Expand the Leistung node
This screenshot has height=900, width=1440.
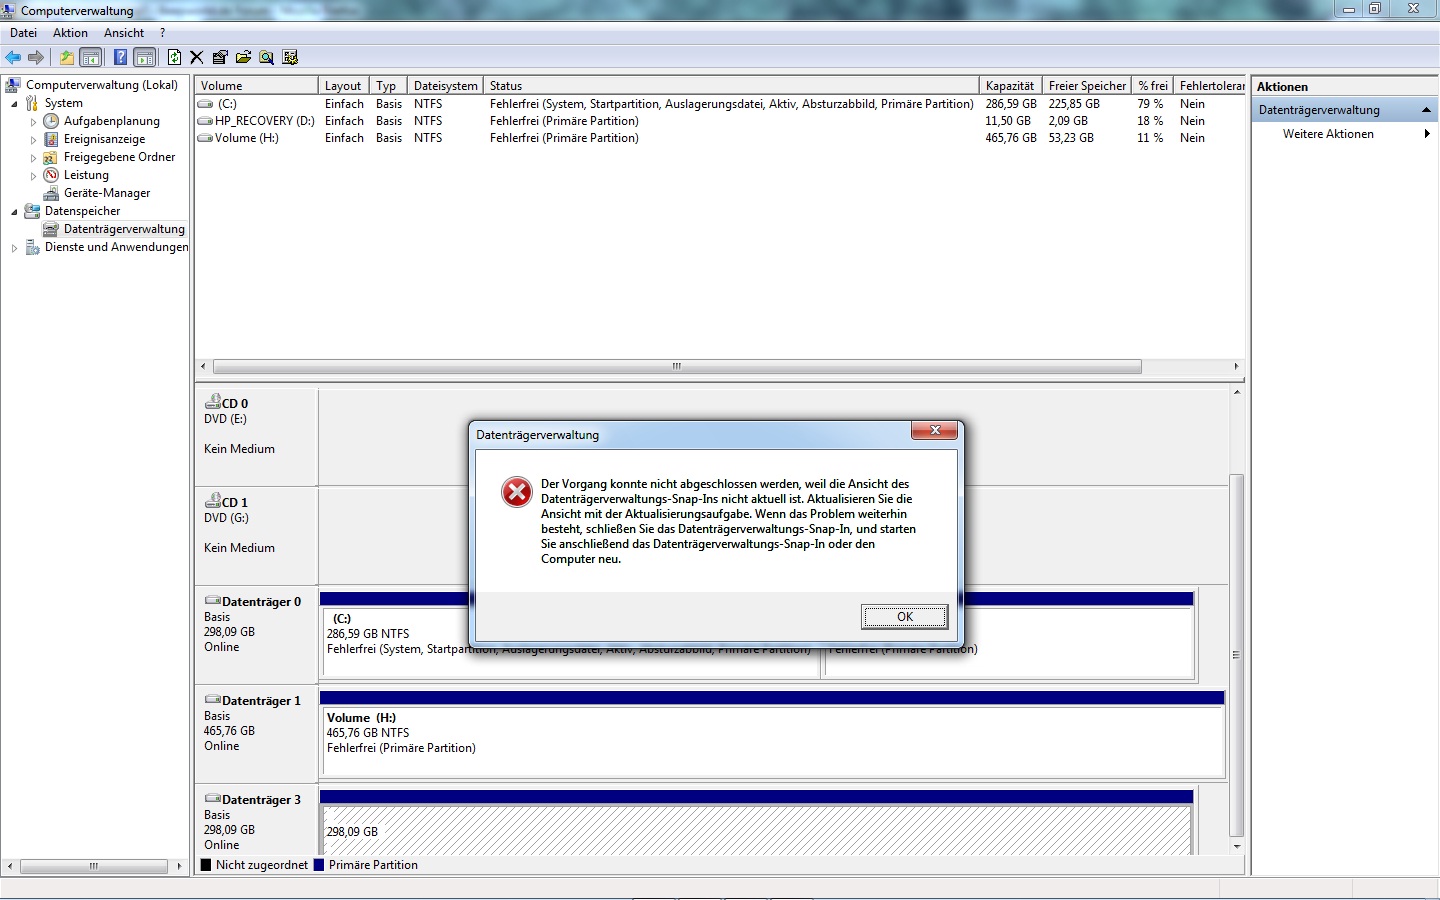click(x=33, y=176)
